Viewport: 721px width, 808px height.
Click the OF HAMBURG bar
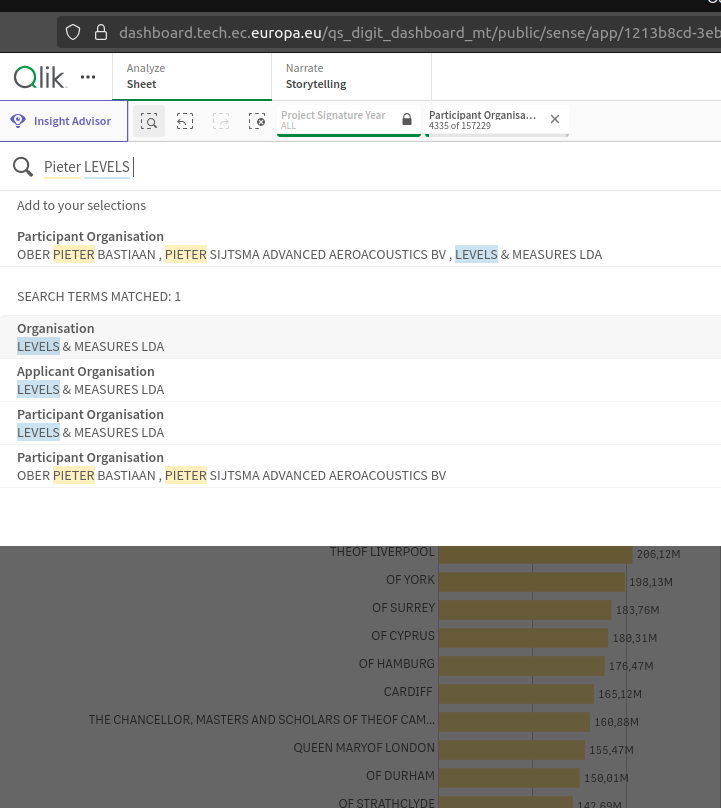coord(522,666)
